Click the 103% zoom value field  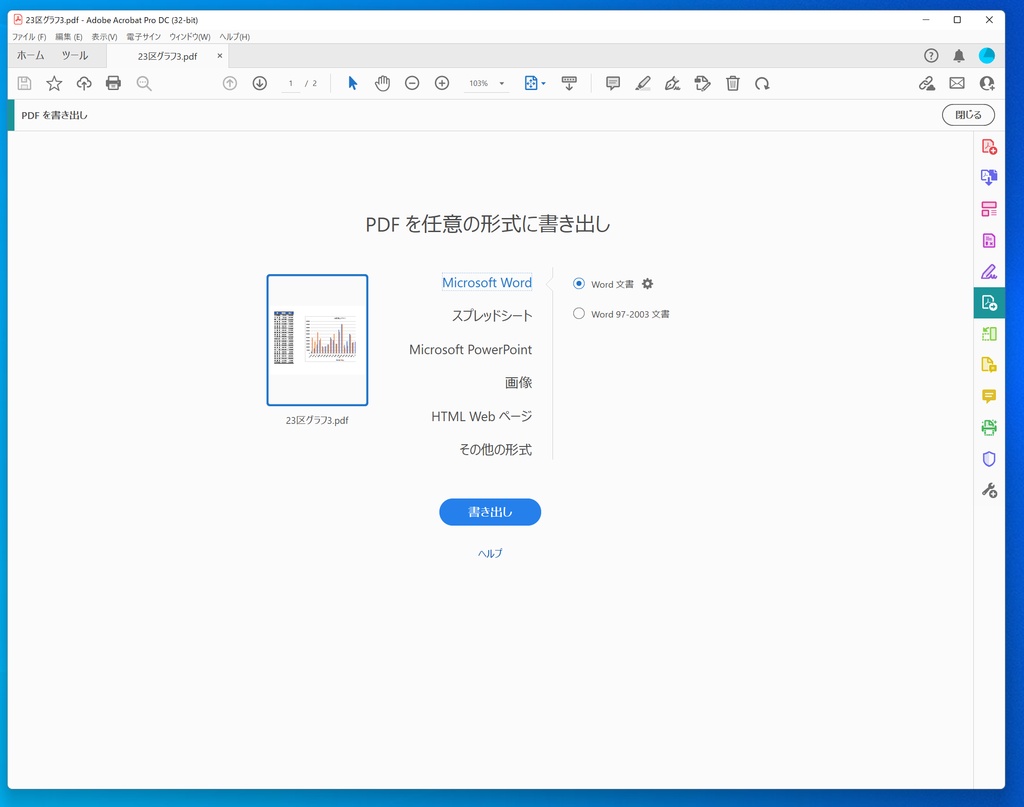pyautogui.click(x=479, y=84)
